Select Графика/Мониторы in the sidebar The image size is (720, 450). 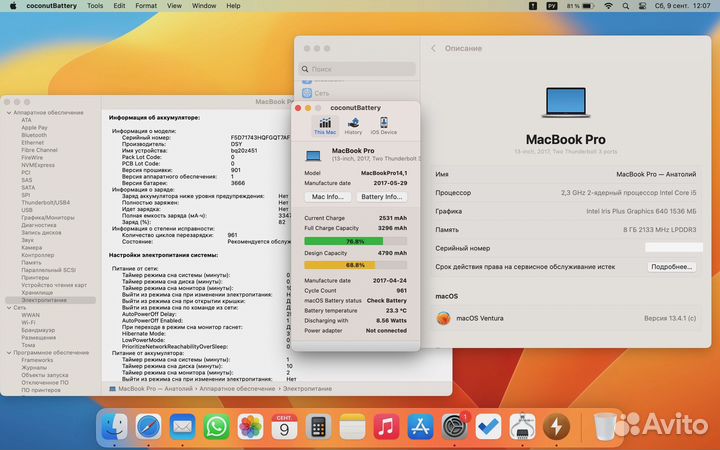pyautogui.click(x=48, y=218)
